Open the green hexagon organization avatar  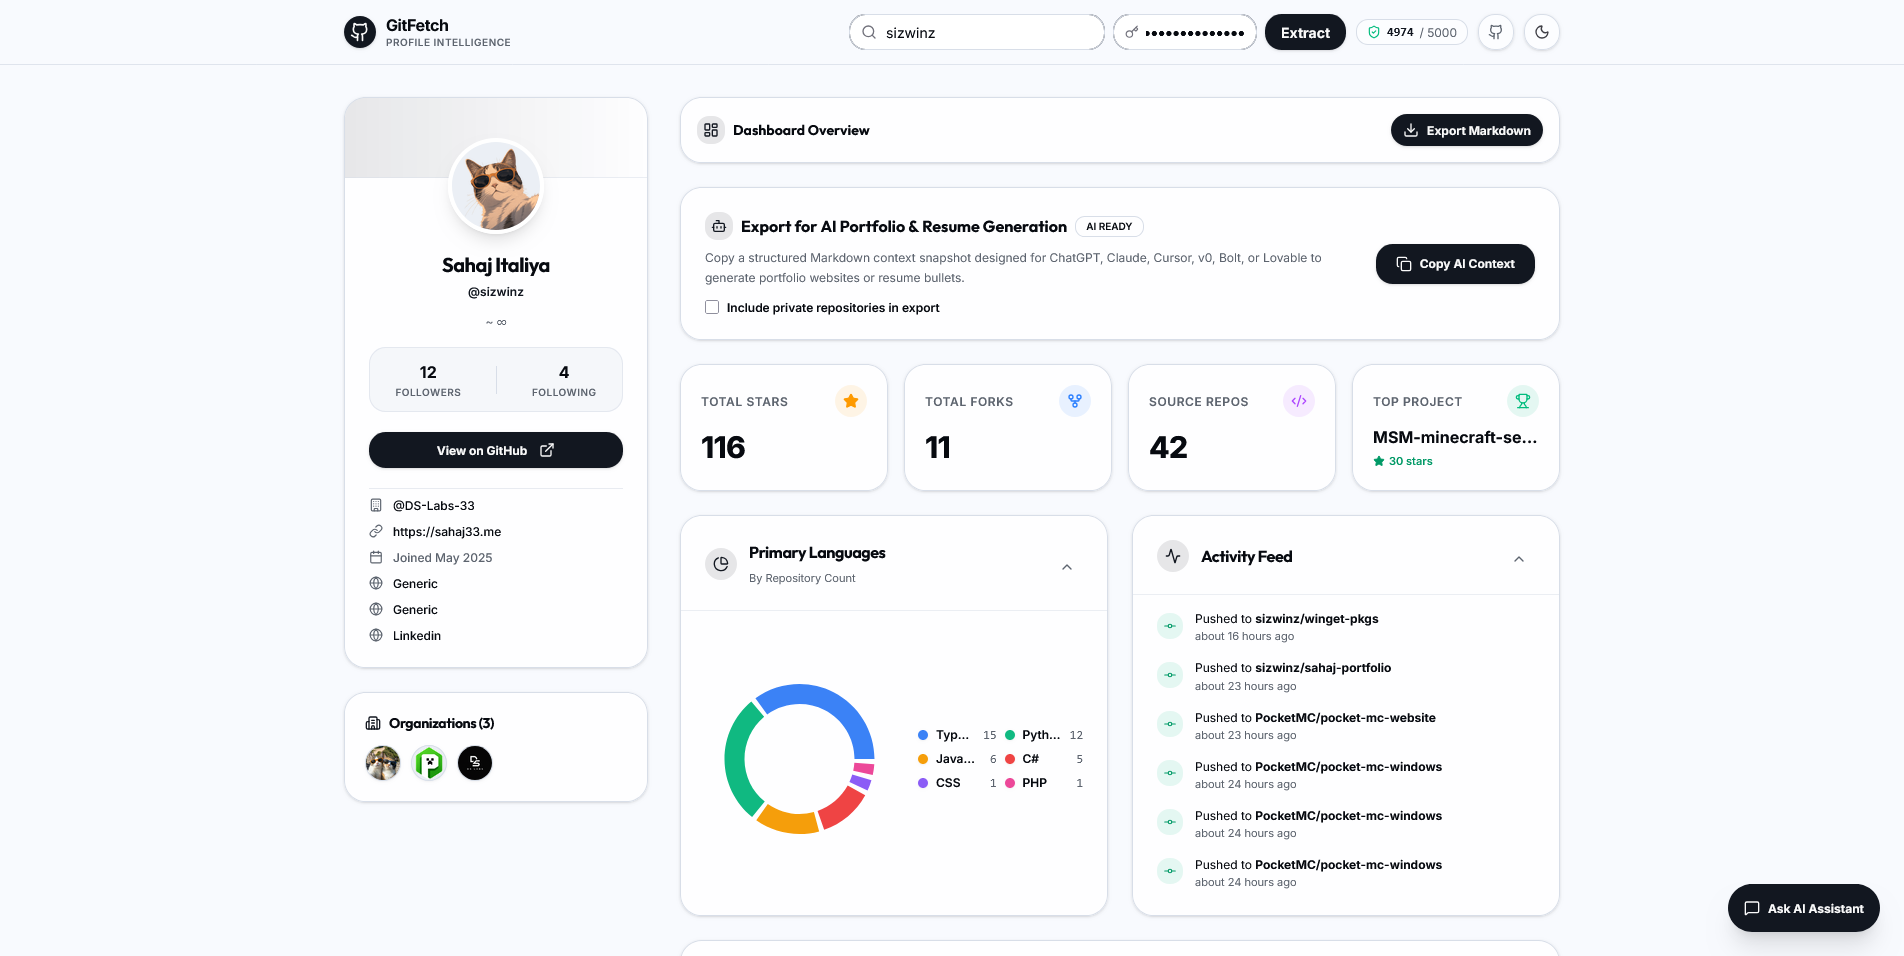[429, 763]
